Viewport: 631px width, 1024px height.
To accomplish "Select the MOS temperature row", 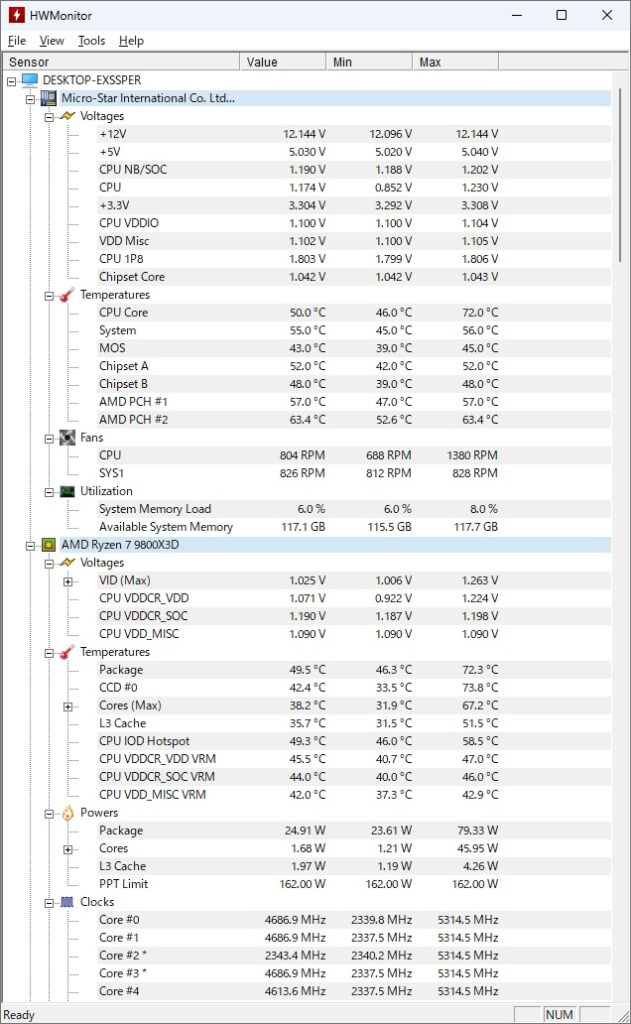I will 353,348.
